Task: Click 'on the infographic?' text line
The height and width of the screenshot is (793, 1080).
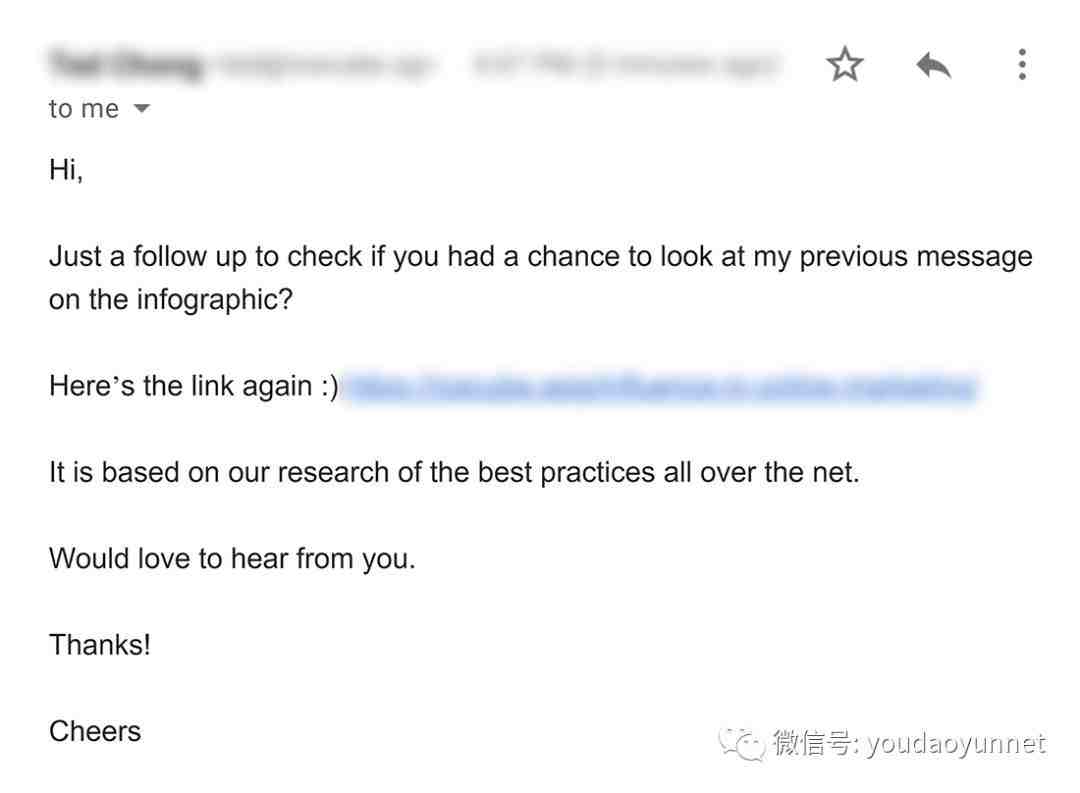Action: pos(171,300)
